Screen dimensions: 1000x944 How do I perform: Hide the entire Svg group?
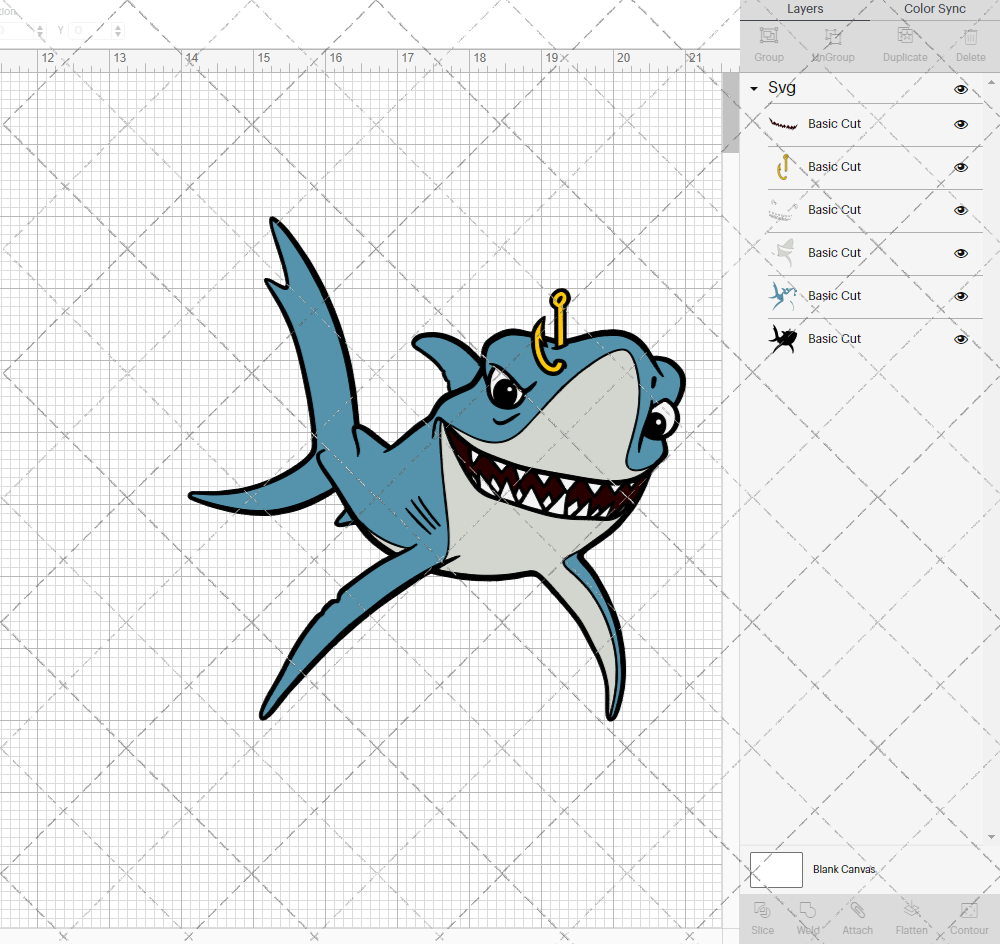(x=960, y=89)
